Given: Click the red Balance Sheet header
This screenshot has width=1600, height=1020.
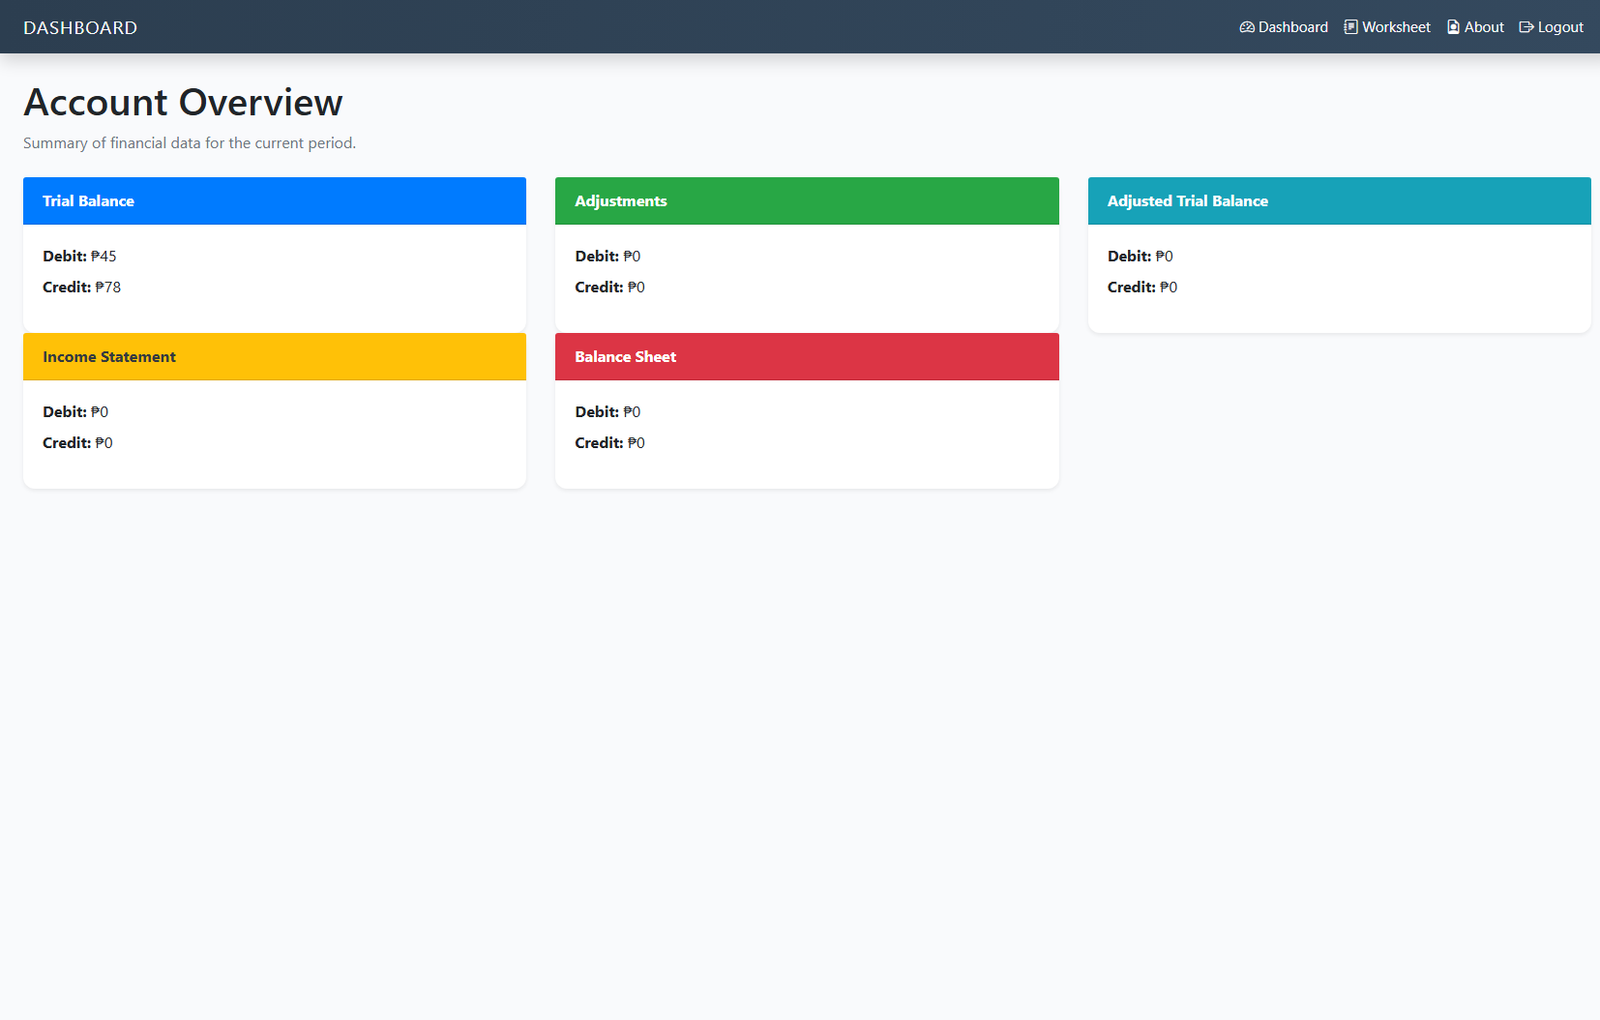Looking at the screenshot, I should 806,357.
